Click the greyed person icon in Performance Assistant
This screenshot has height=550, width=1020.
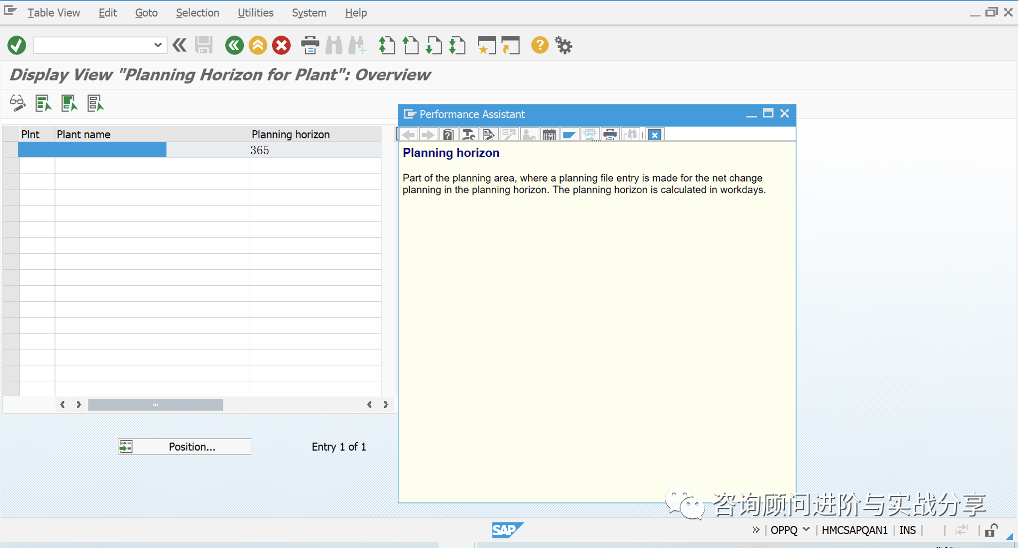[x=530, y=135]
